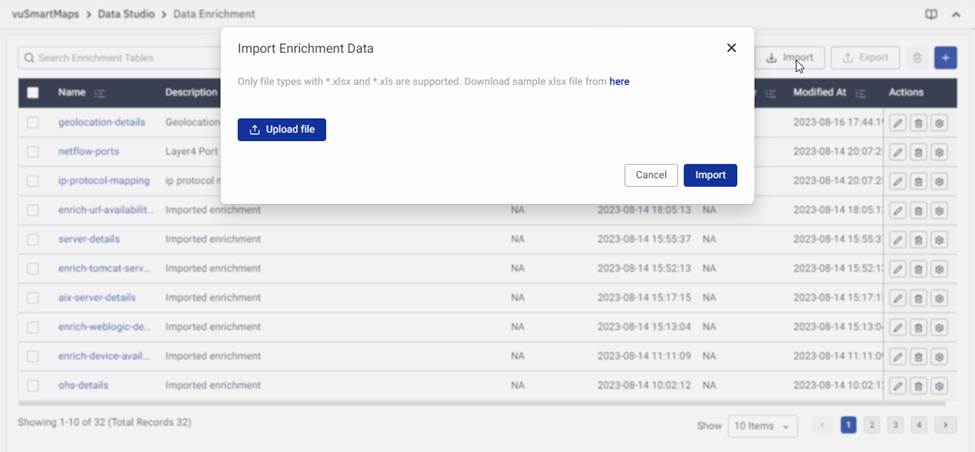This screenshot has width=975, height=452.
Task: Click the Upload file button
Action: (x=282, y=130)
